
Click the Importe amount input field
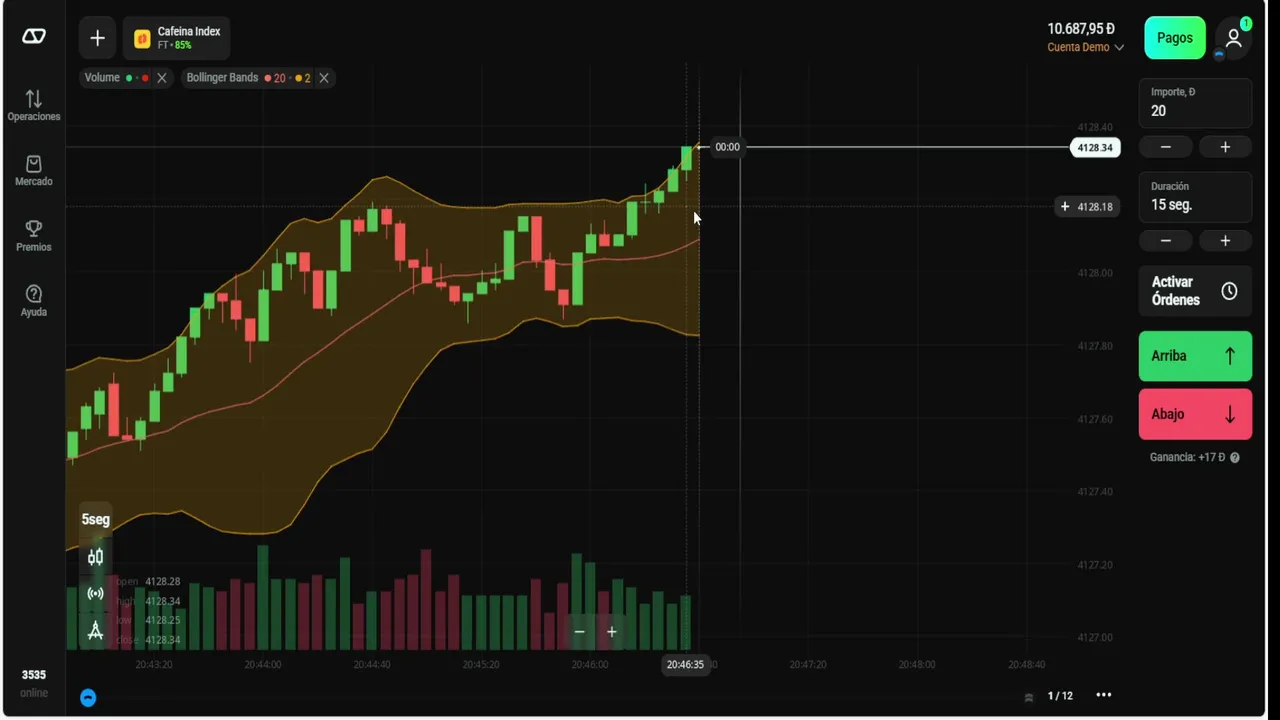pyautogui.click(x=1195, y=104)
